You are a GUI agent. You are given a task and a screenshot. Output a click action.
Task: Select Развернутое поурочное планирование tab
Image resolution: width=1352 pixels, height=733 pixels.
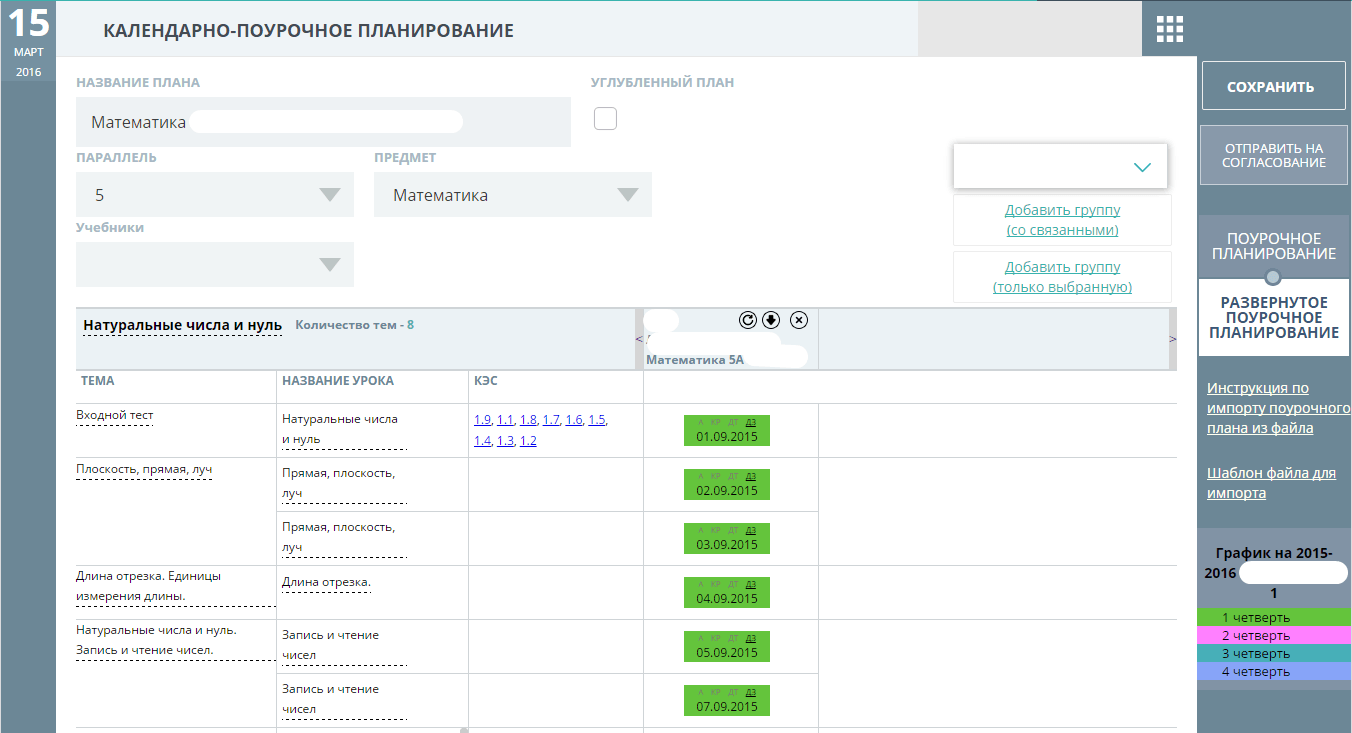[x=1273, y=317]
